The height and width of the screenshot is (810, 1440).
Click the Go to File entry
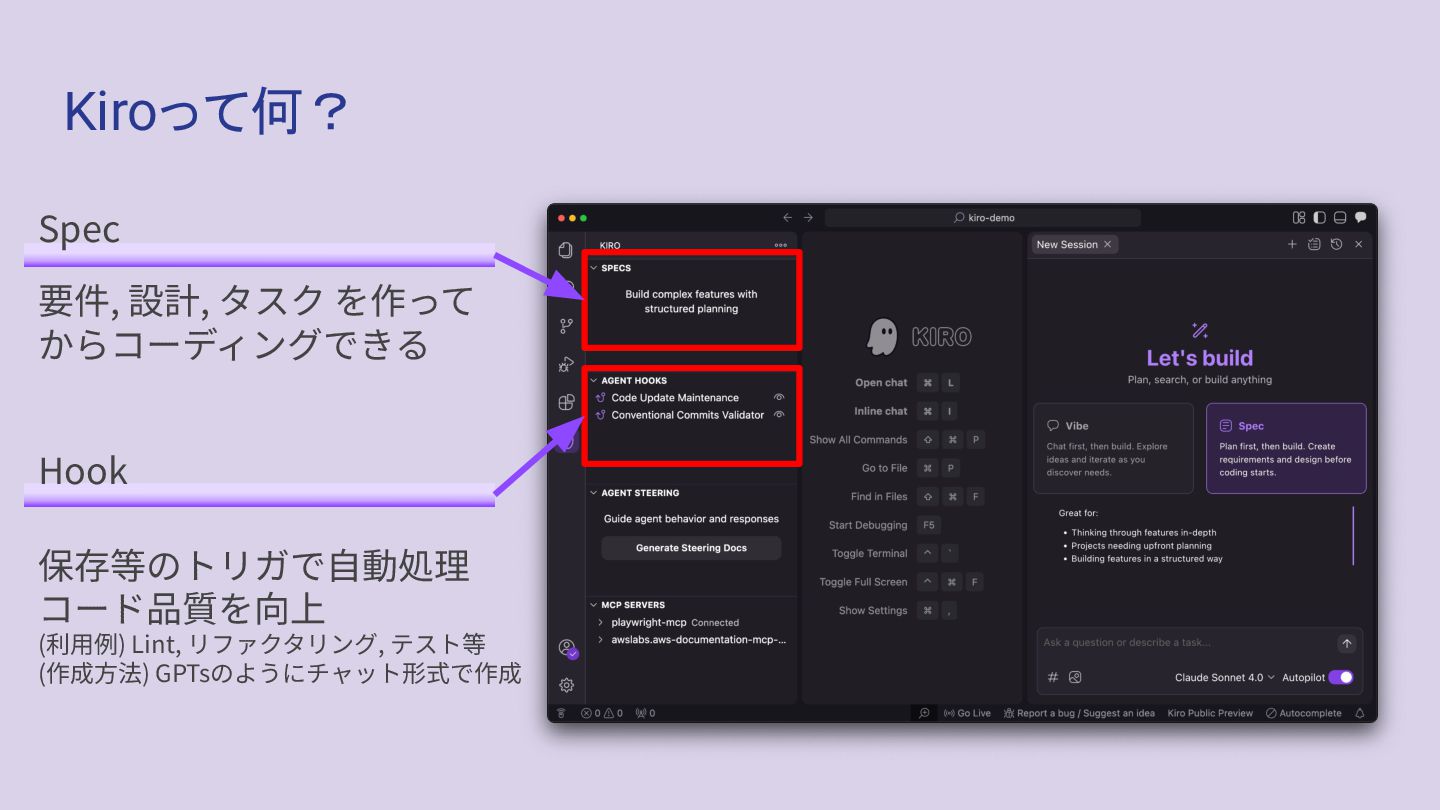click(910, 468)
